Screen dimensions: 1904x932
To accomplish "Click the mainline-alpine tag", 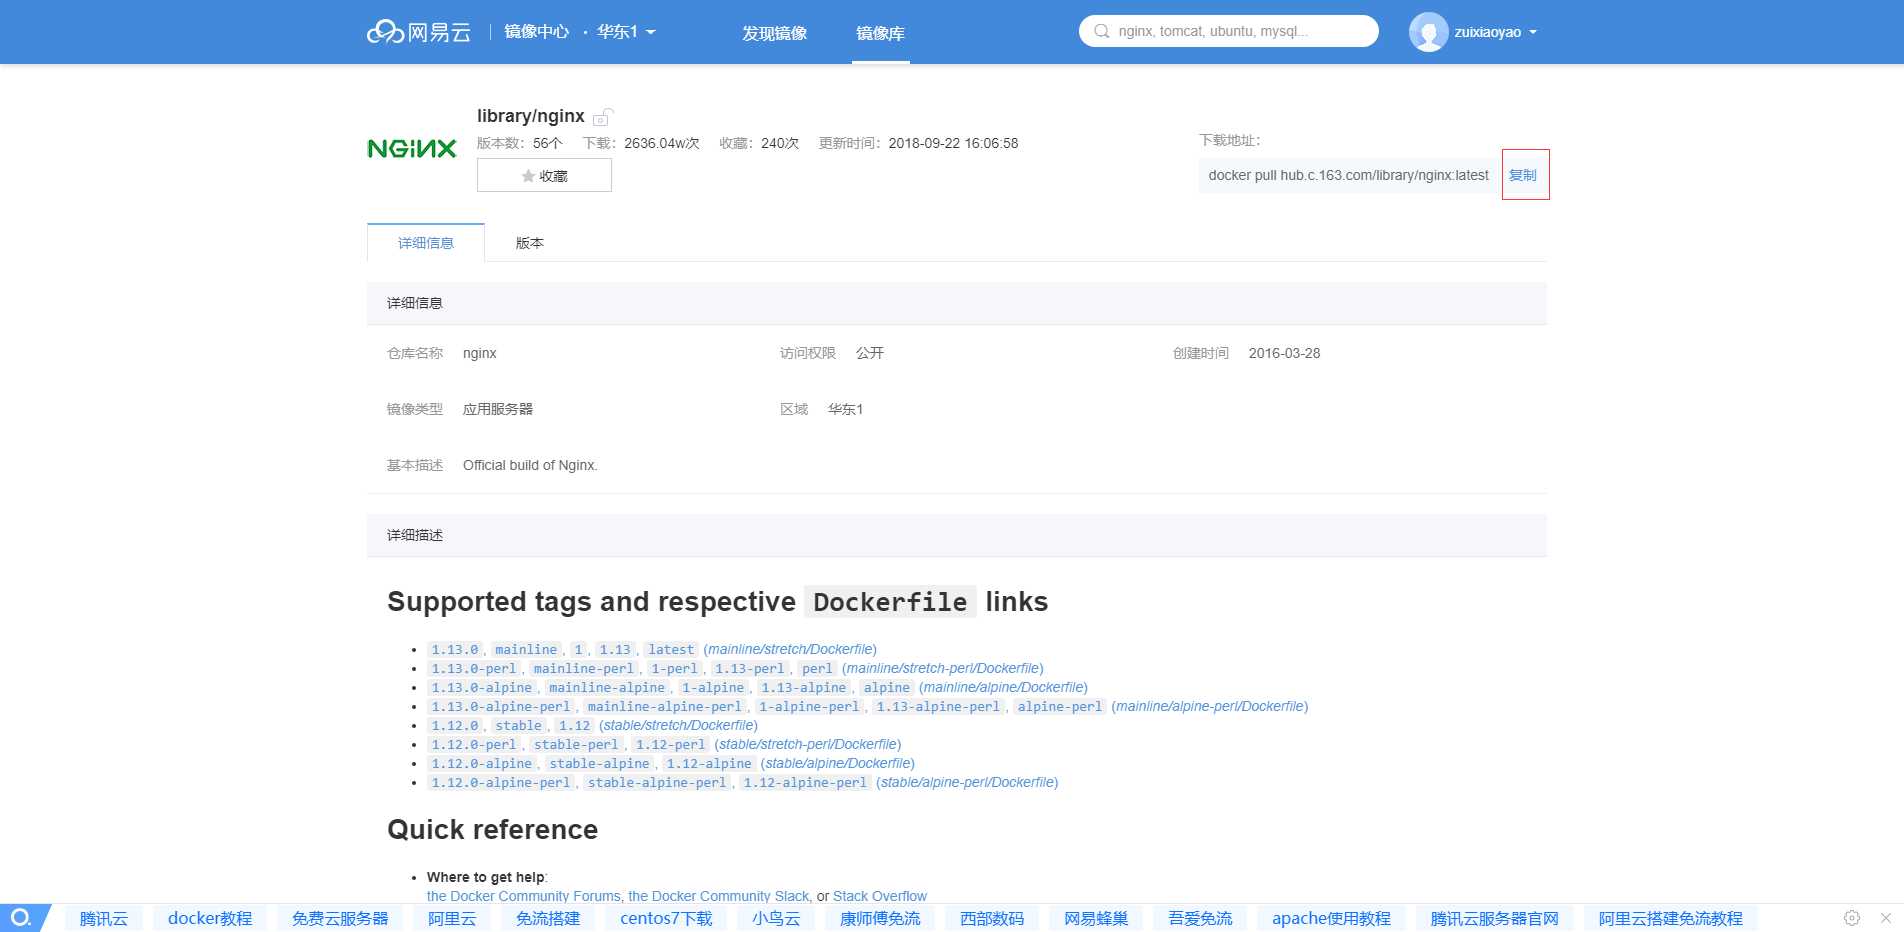I will [607, 688].
